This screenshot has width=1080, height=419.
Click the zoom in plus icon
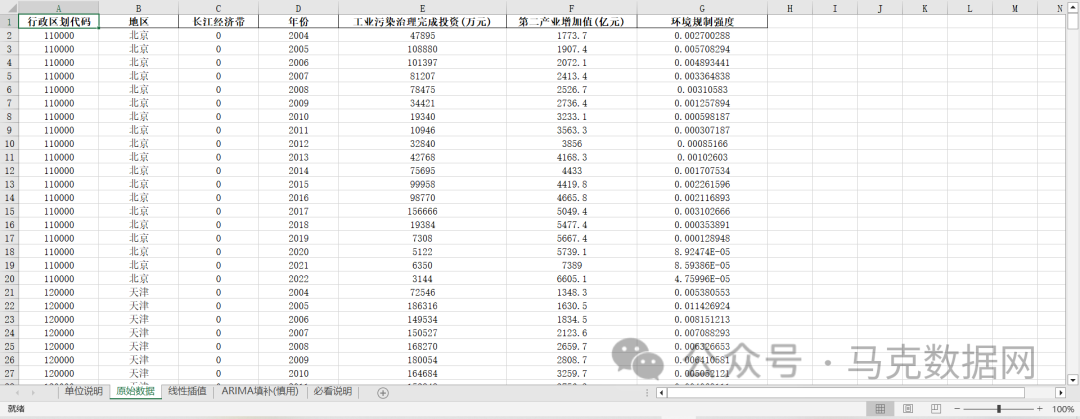(1039, 409)
